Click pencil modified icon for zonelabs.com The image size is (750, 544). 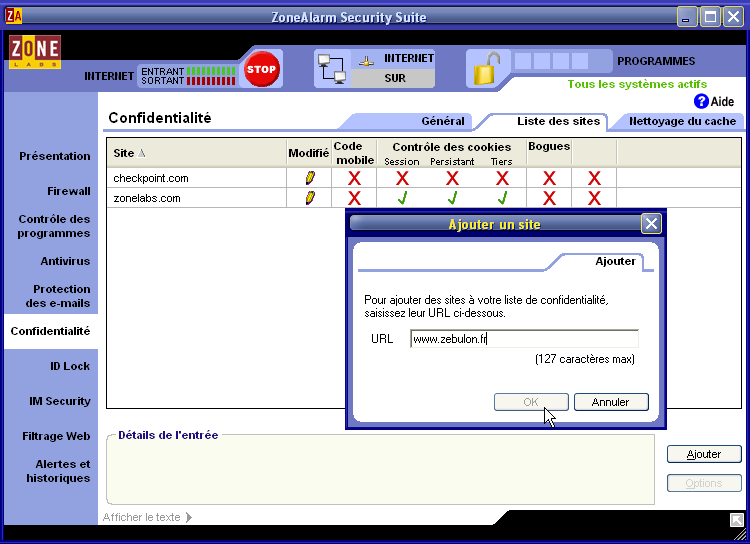[x=309, y=198]
